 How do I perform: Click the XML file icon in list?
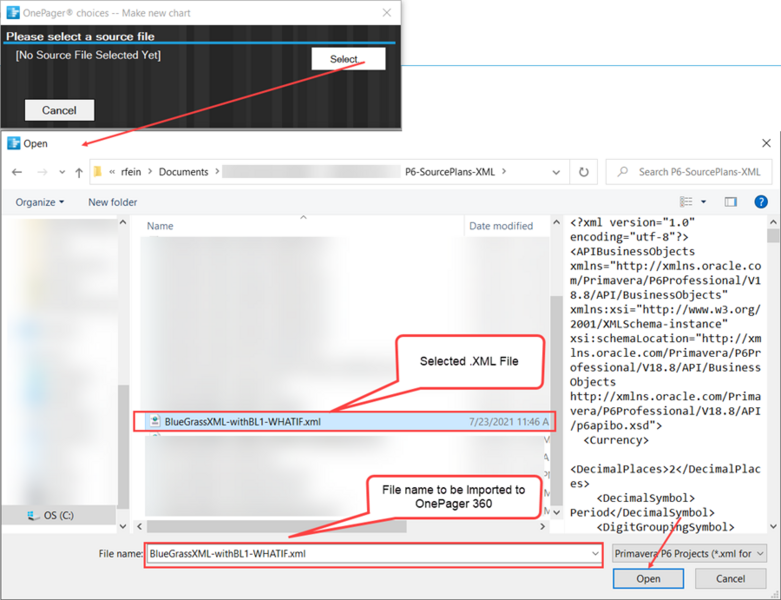click(155, 421)
